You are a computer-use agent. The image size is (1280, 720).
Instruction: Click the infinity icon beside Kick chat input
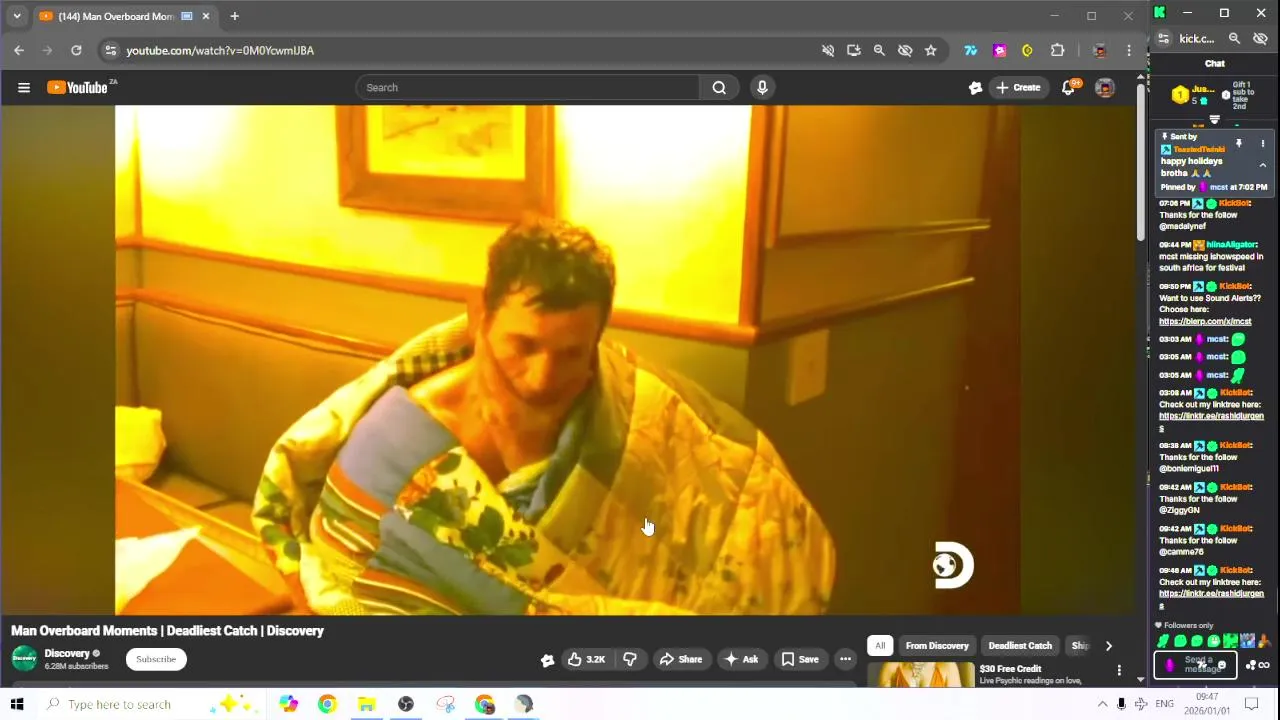tap(1264, 665)
